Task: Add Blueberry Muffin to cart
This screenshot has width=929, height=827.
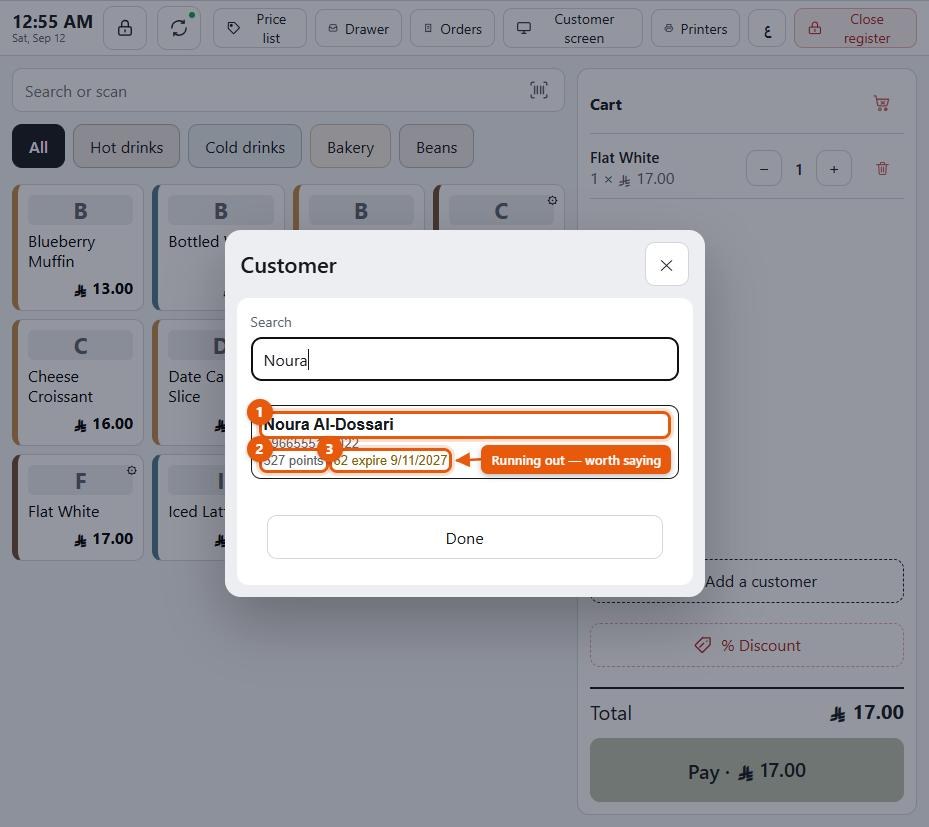Action: pos(78,248)
